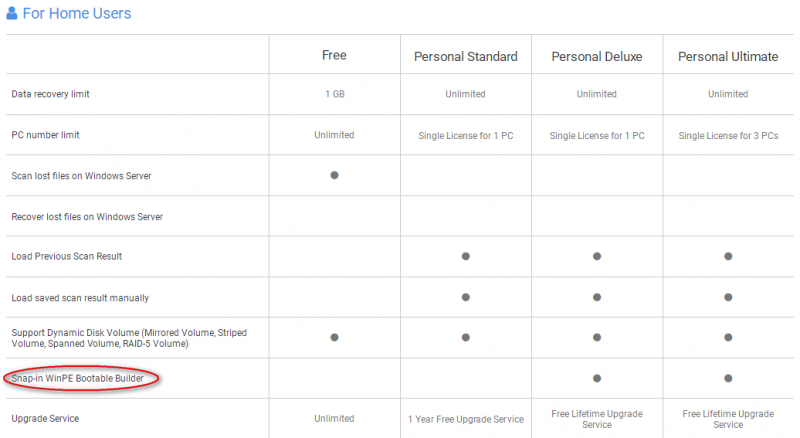
Task: Click Personal Ultimate dot for Load Previous Scan Result
Action: 728,256
